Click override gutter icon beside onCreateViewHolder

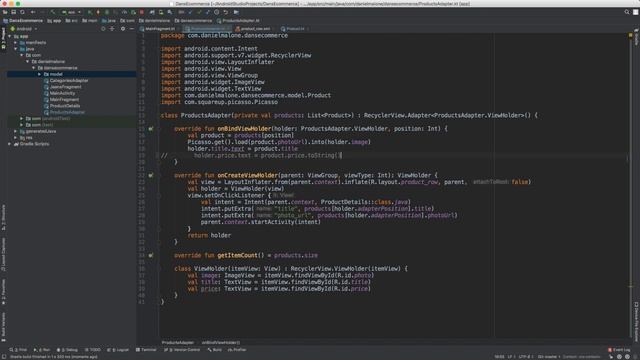(x=151, y=176)
